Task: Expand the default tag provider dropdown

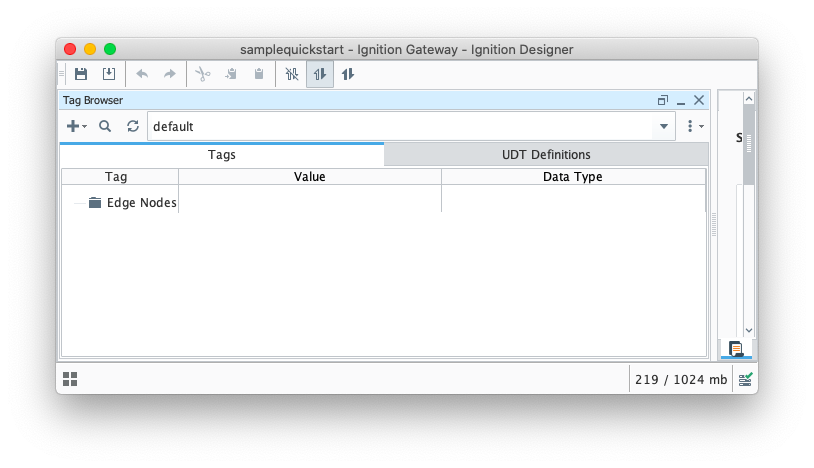Action: click(x=664, y=127)
